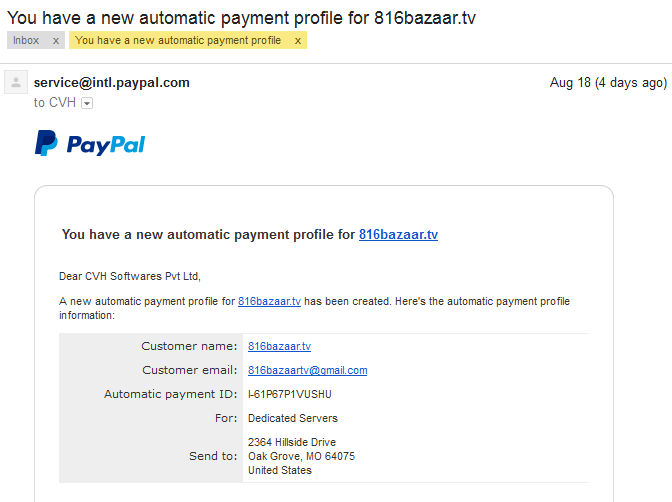Click the 816bazaartv@gmail.com email link
This screenshot has width=672, height=502.
pos(308,370)
